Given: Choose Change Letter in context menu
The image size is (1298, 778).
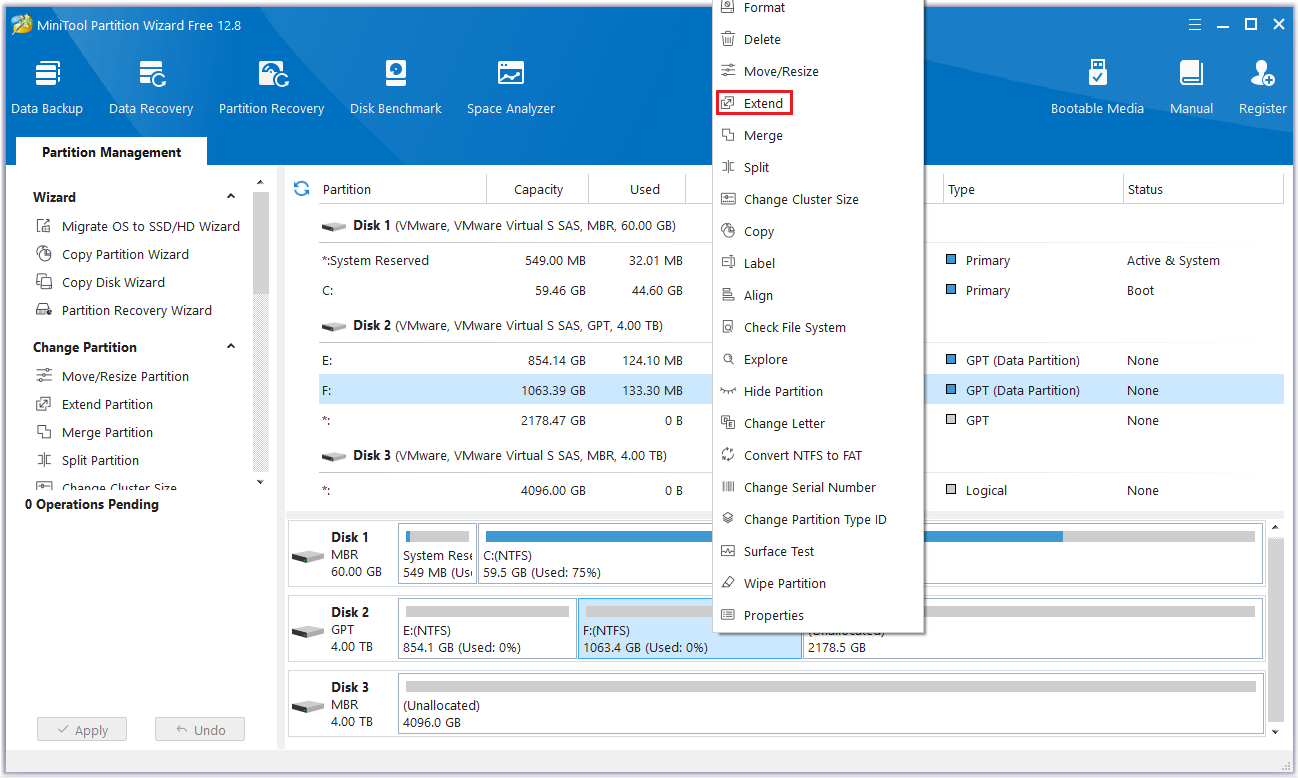Looking at the screenshot, I should pyautogui.click(x=818, y=423).
